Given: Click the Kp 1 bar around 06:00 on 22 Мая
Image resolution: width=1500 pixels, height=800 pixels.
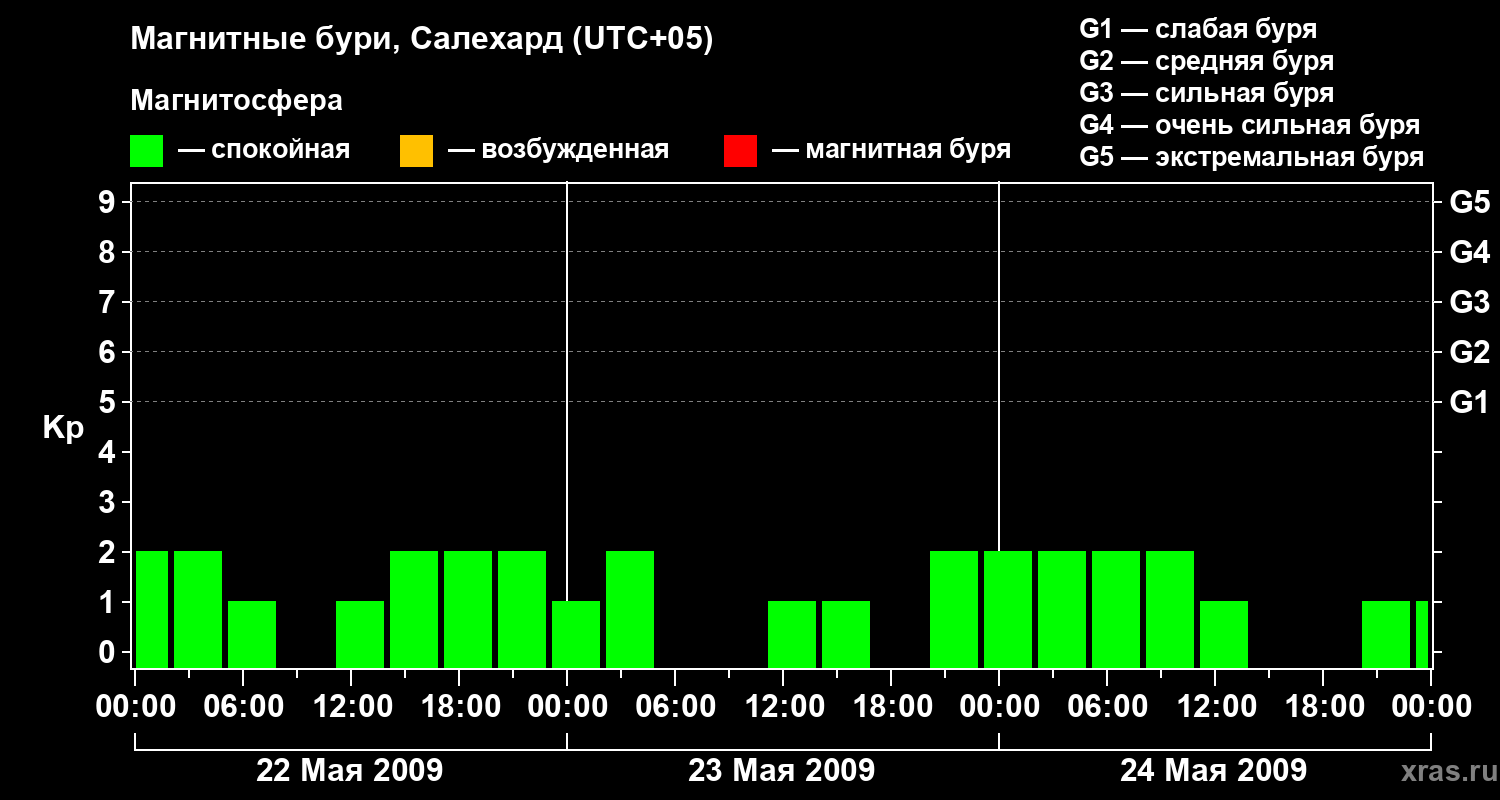Looking at the screenshot, I should (252, 634).
